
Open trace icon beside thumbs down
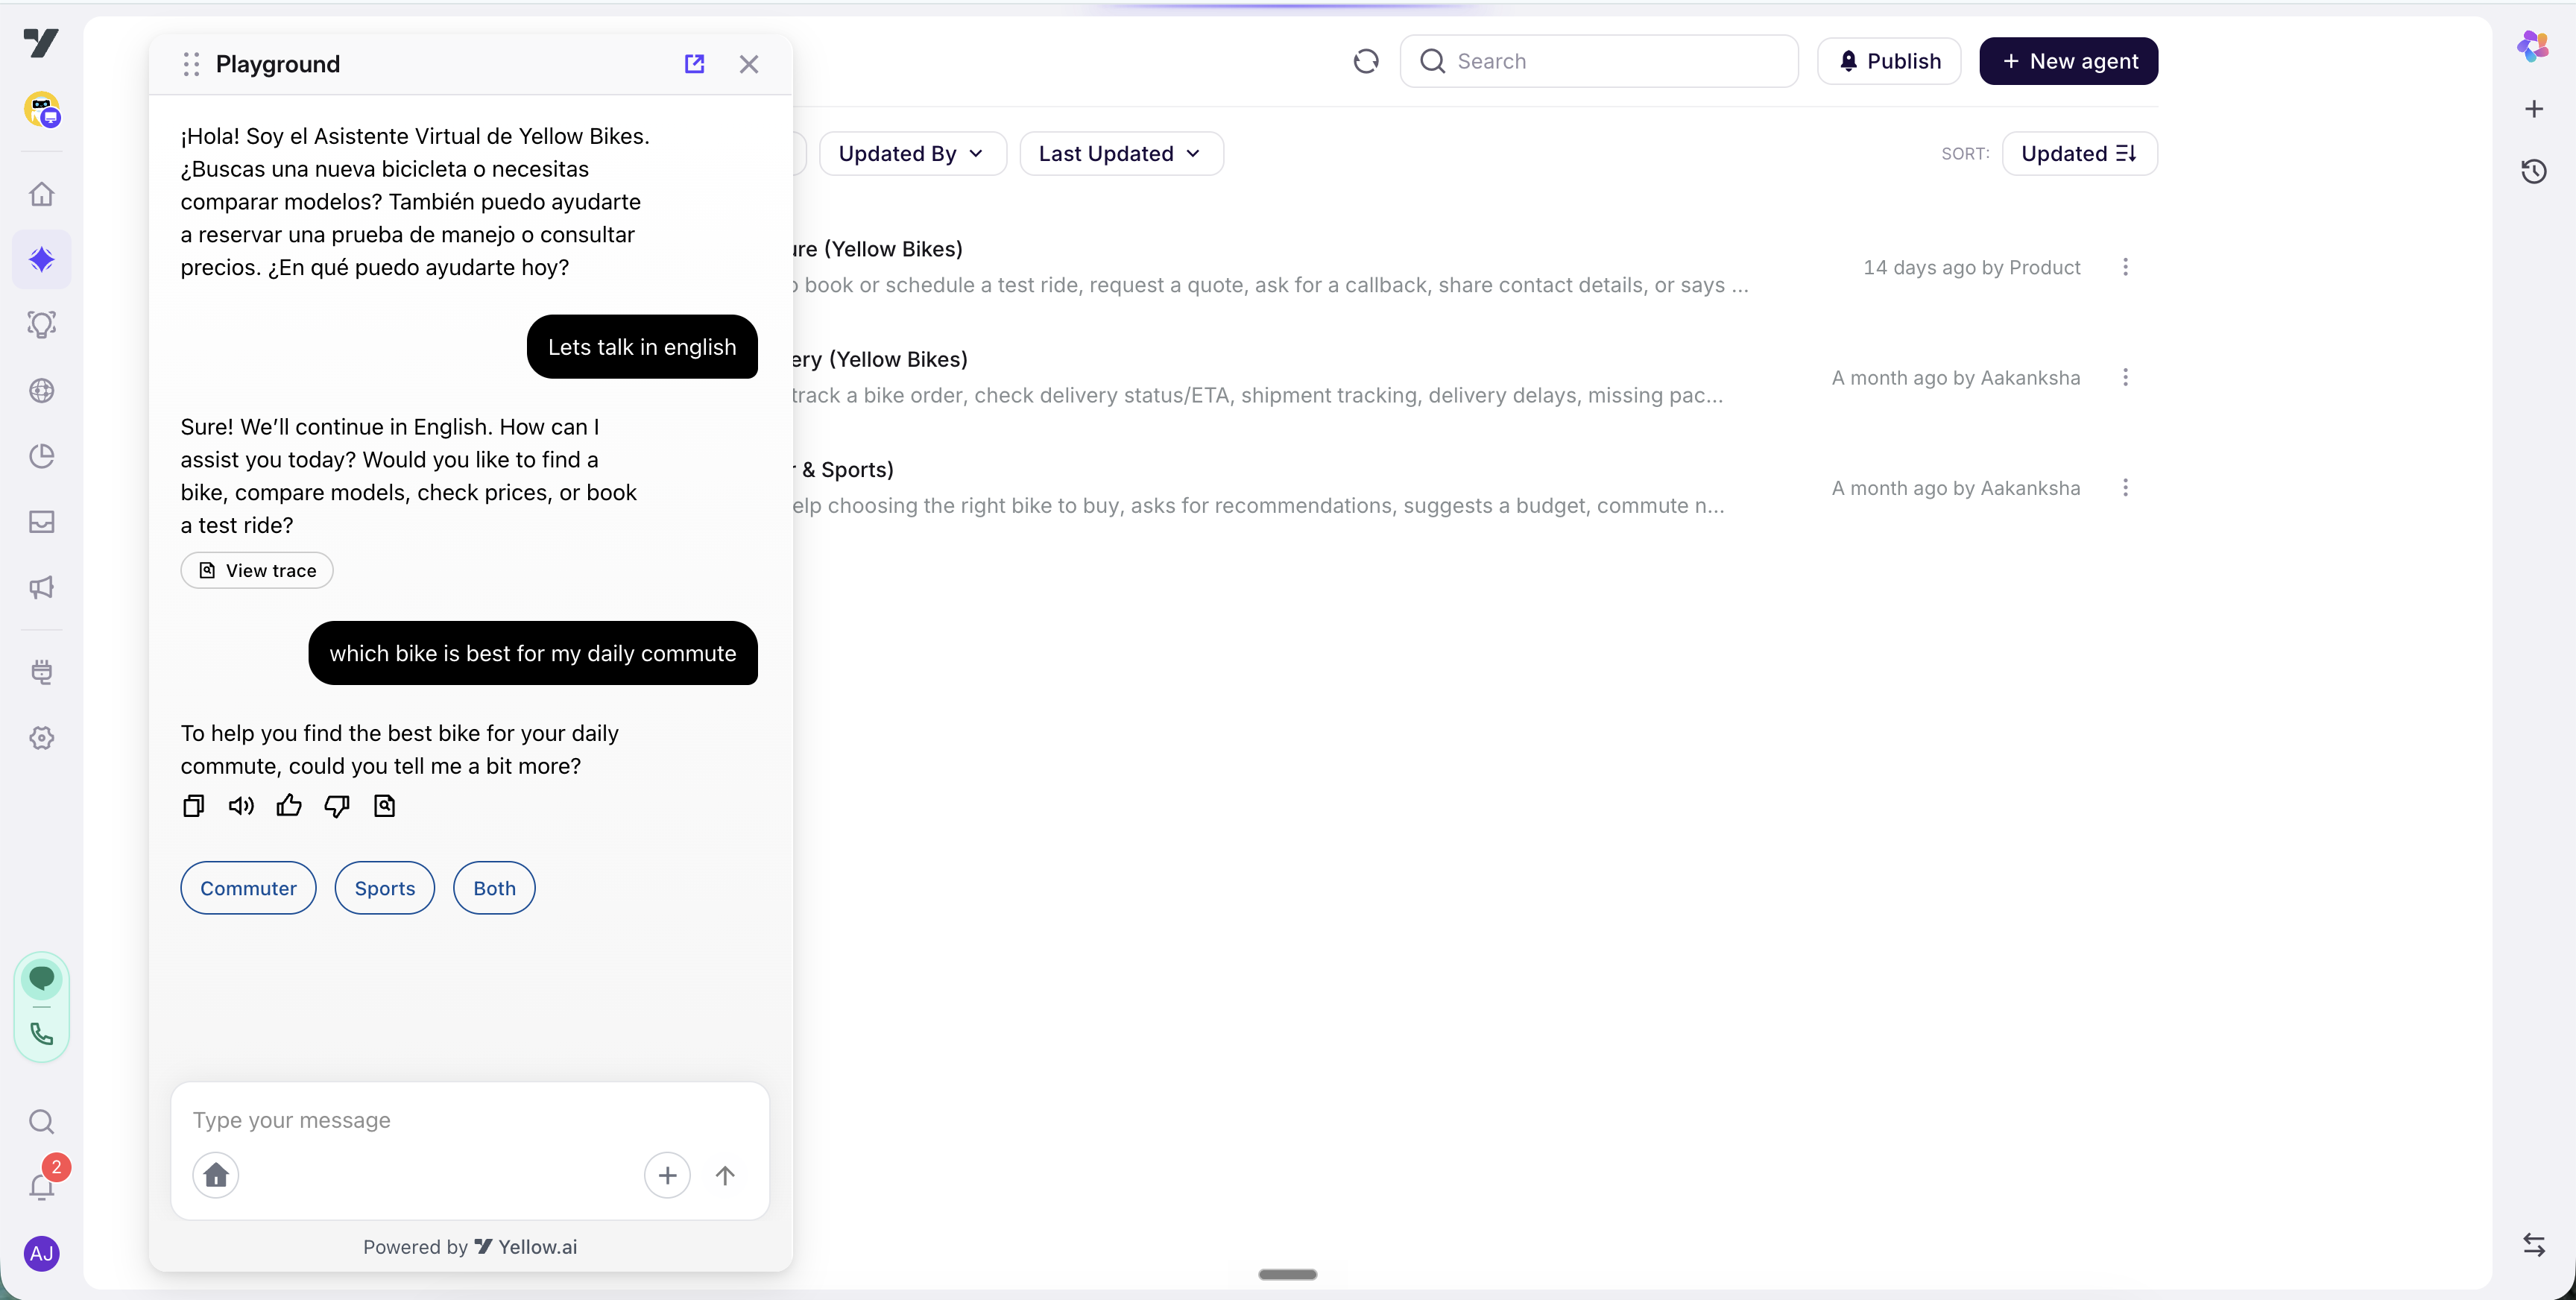click(384, 806)
